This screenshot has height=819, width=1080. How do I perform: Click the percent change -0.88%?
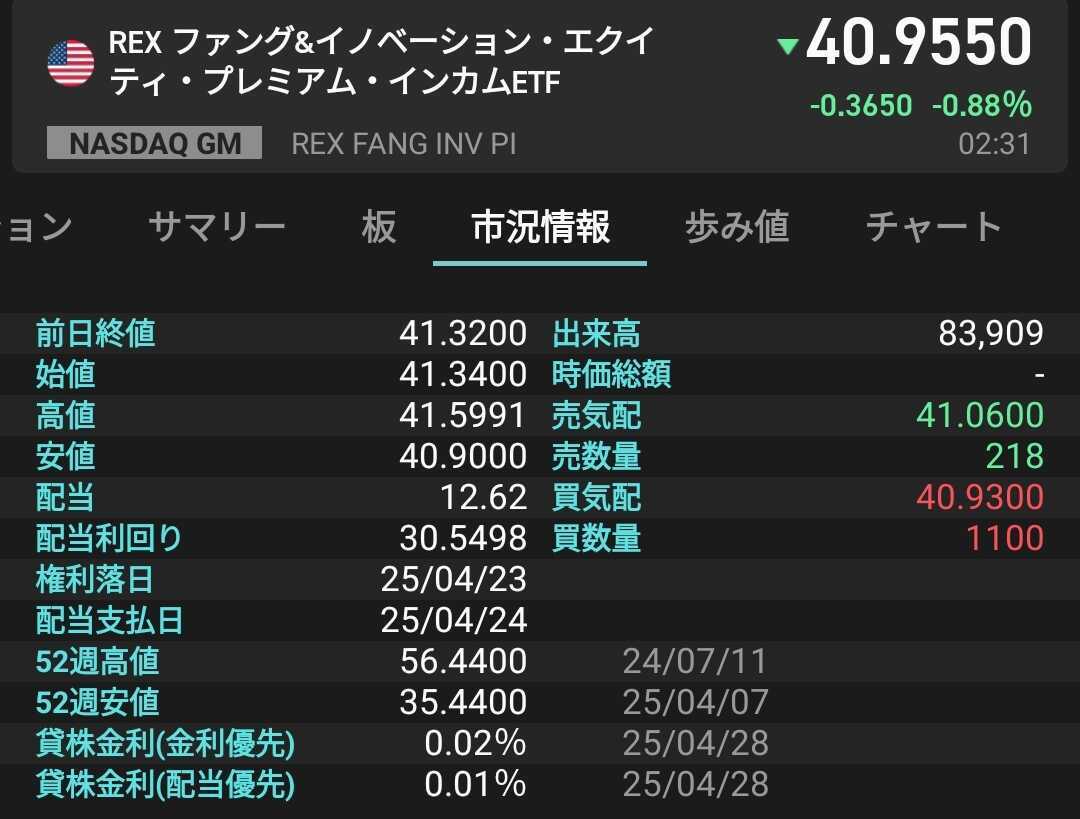[x=982, y=105]
